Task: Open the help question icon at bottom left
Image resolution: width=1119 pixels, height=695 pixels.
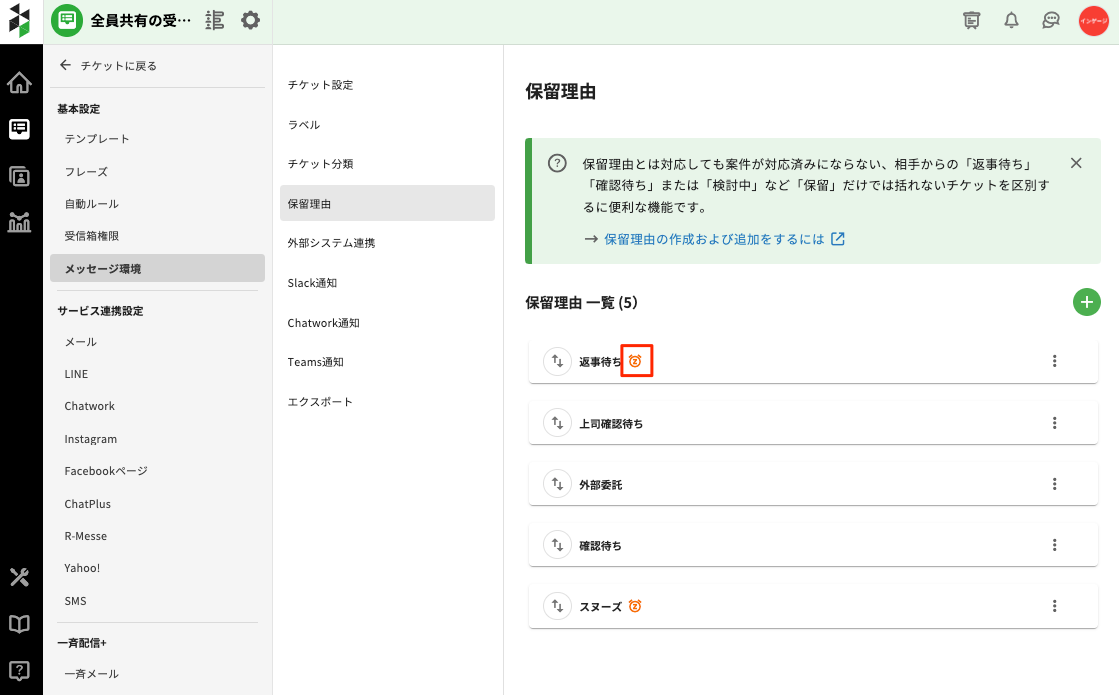Action: (20, 670)
